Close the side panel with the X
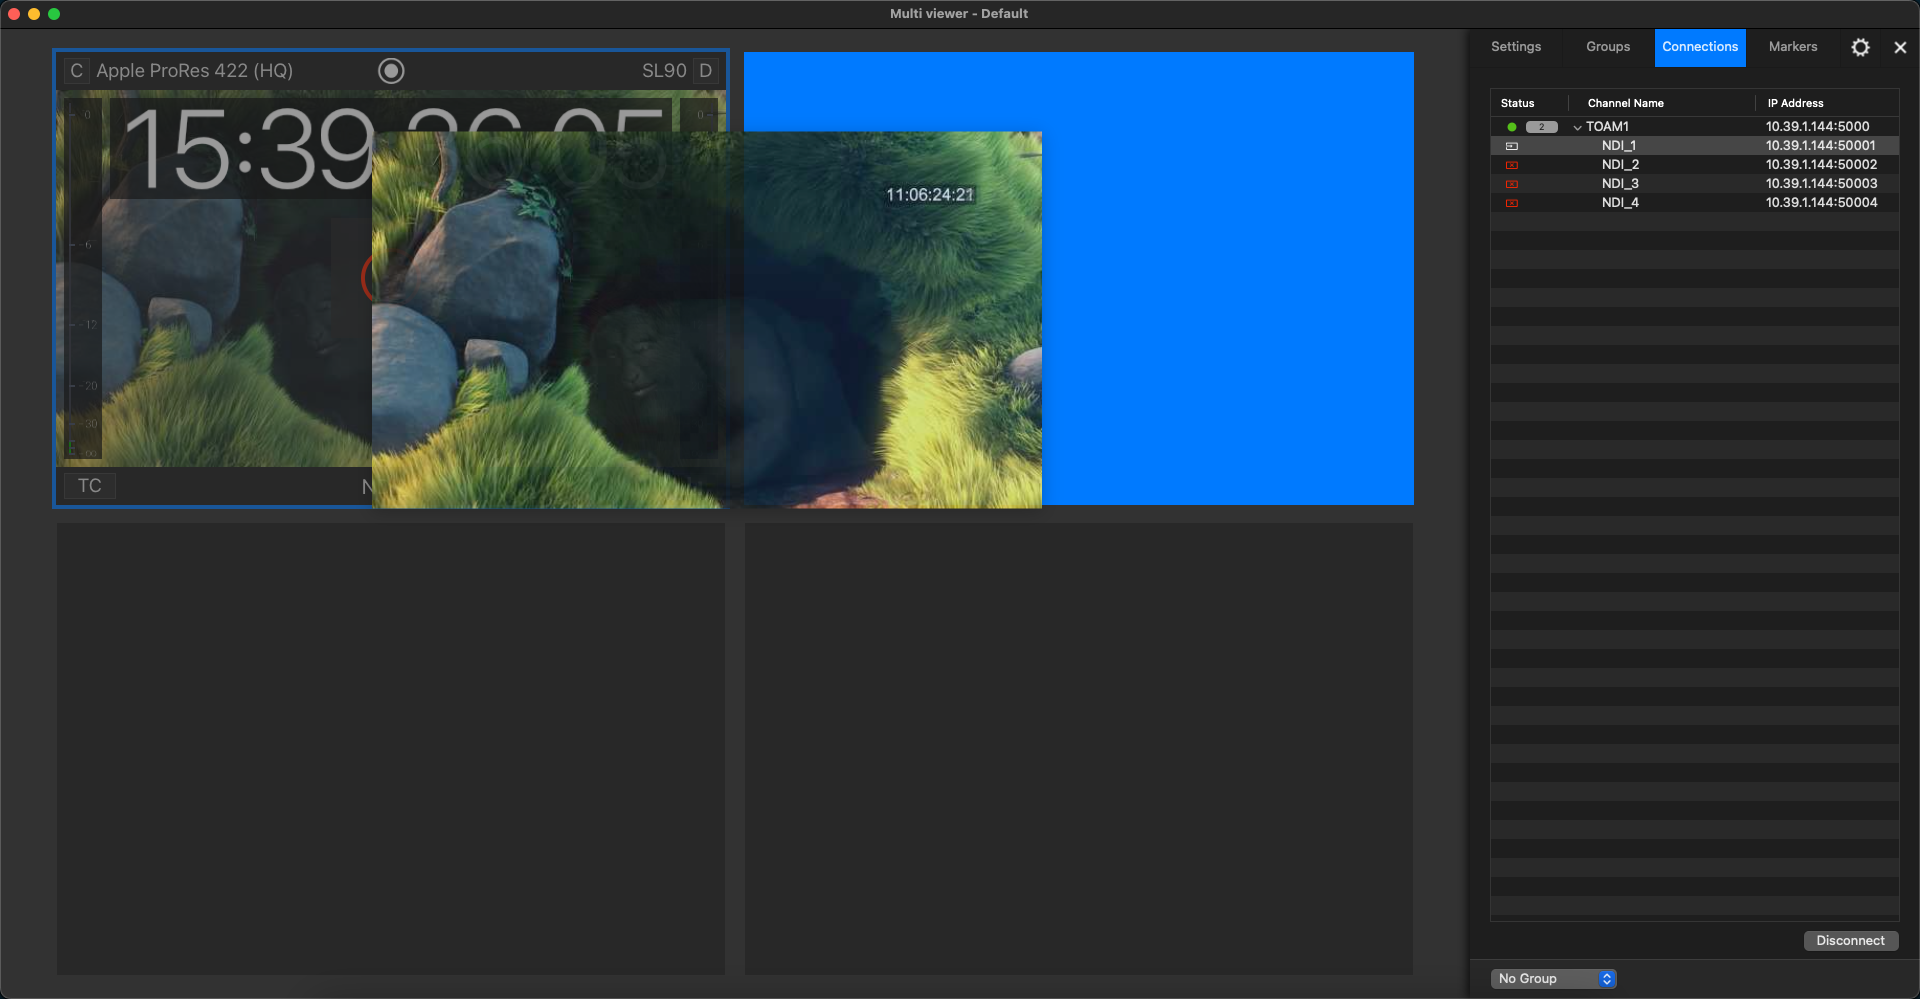The width and height of the screenshot is (1920, 999). click(x=1900, y=47)
